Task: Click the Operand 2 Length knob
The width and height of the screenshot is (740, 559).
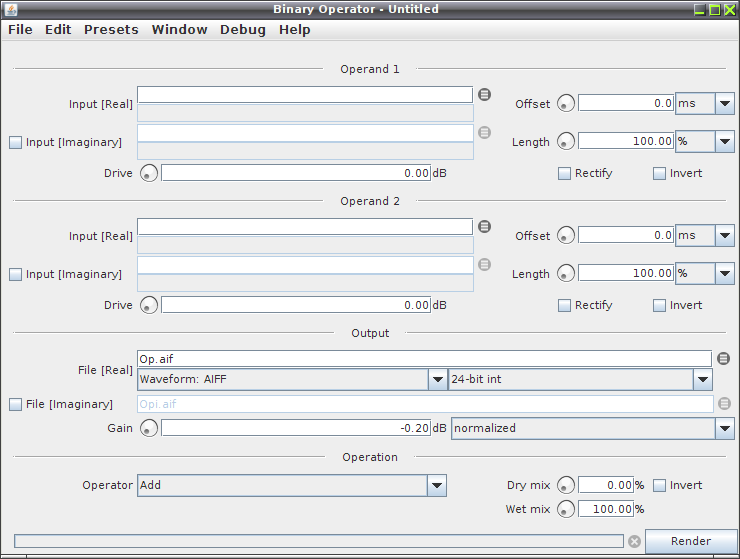Action: point(565,273)
